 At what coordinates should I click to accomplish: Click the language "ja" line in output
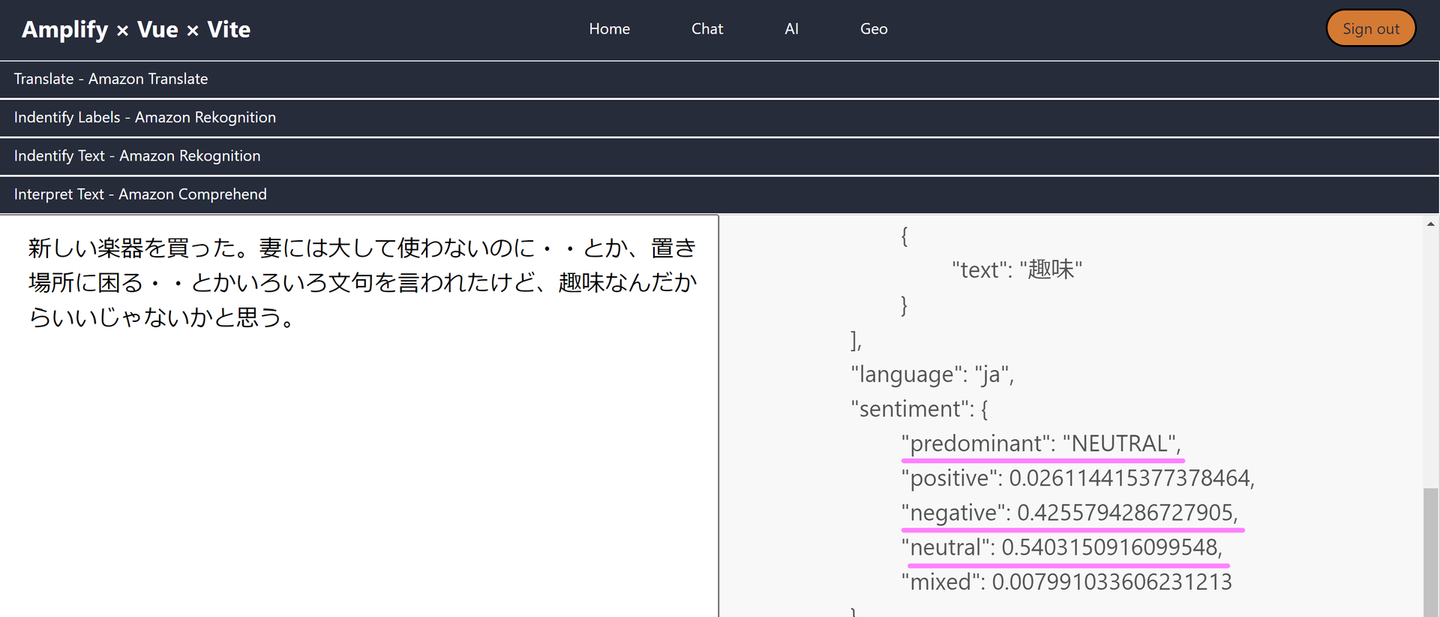coord(932,375)
